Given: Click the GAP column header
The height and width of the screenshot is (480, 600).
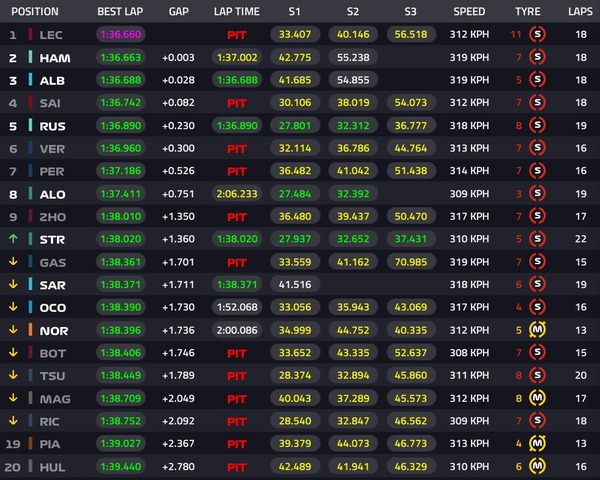Looking at the screenshot, I should (179, 11).
